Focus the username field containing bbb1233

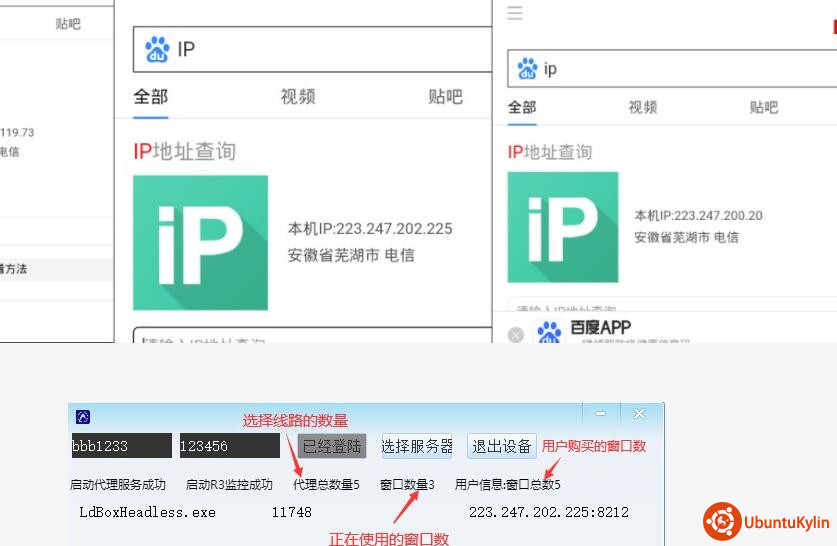(x=121, y=446)
